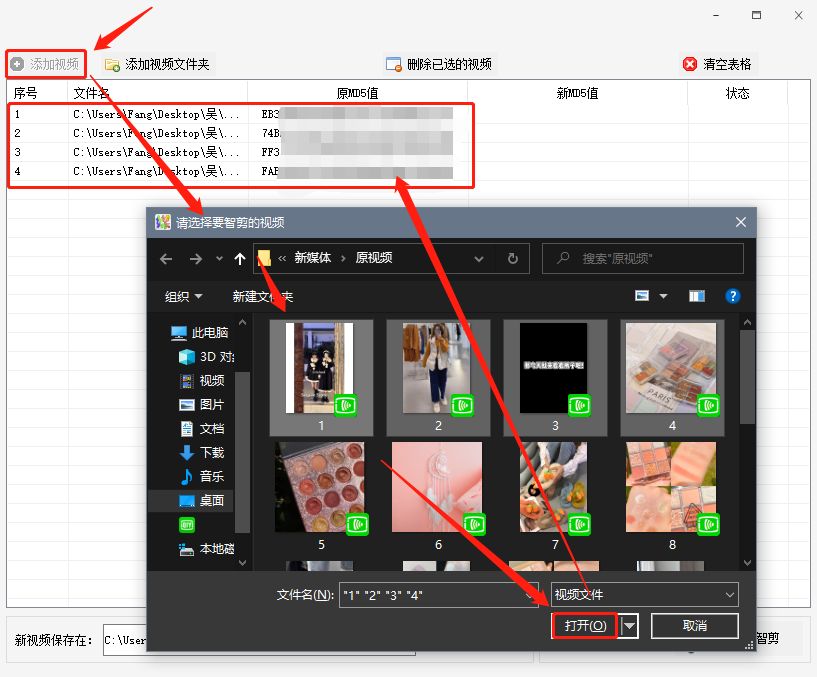展开文件名输入框的下拉列表

527,594
